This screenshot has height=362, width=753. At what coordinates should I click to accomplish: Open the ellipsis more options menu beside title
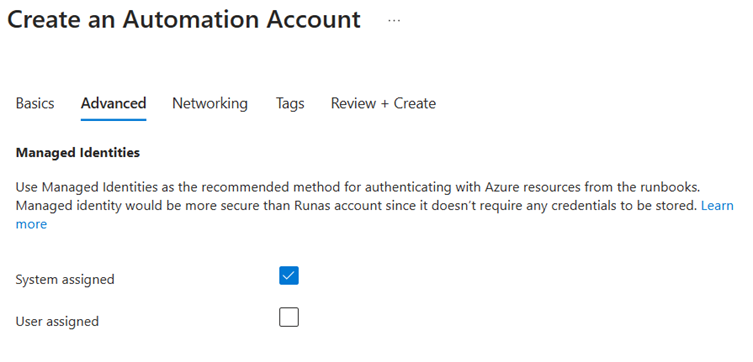[x=394, y=21]
